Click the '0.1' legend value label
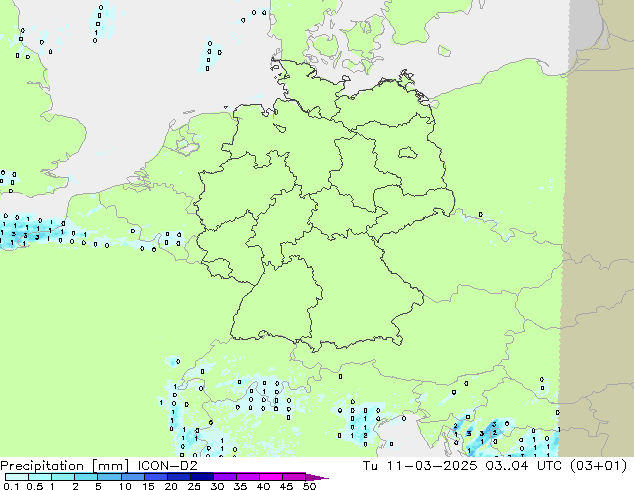Viewport: 634px width, 490px height. (x=11, y=486)
